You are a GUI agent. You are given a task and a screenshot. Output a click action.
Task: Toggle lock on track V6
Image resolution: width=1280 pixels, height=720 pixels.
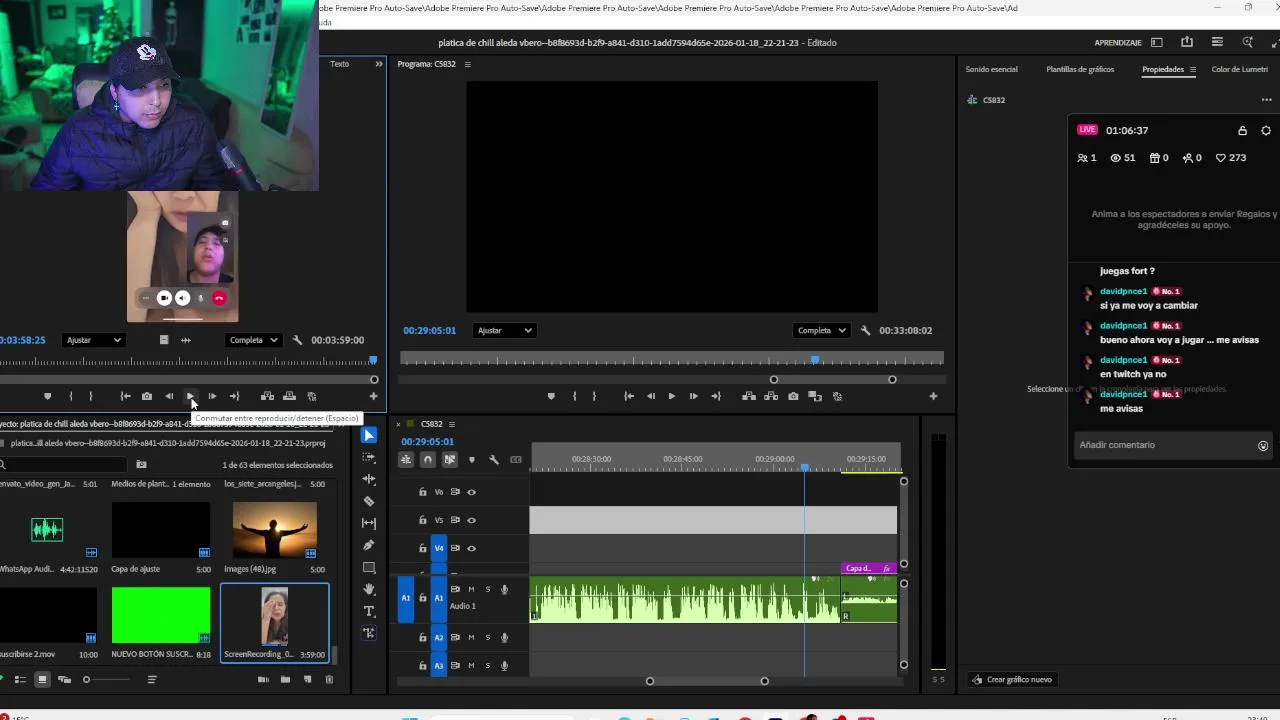422,492
